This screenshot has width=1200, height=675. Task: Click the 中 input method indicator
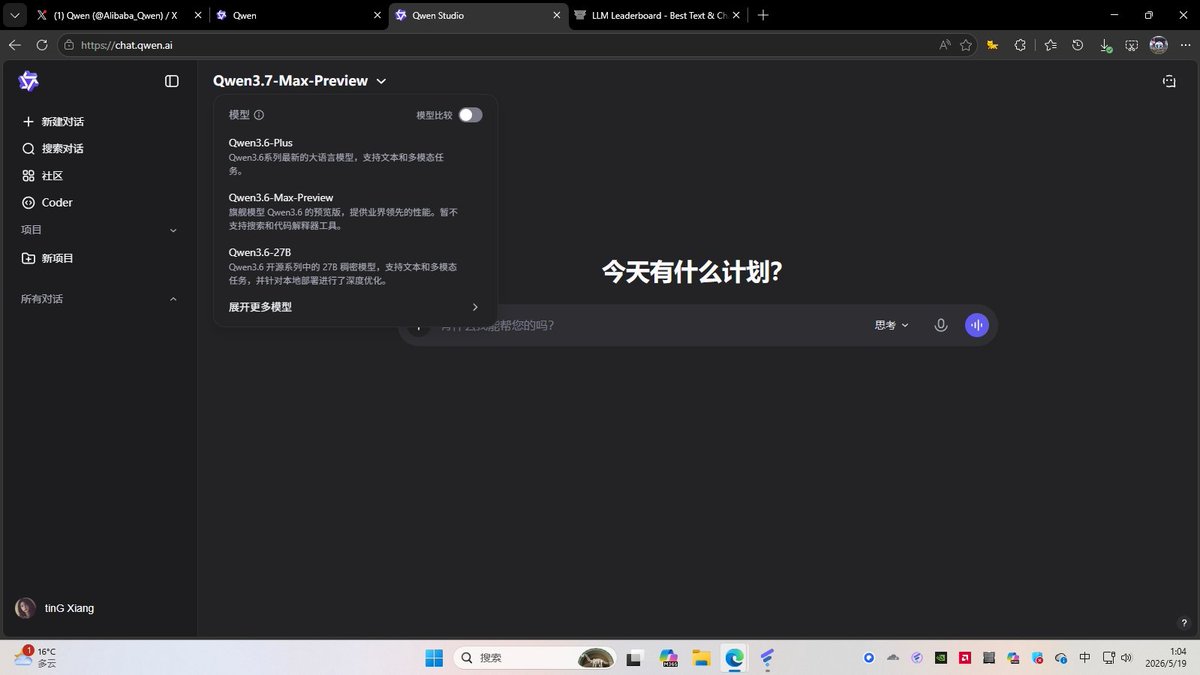(x=1085, y=658)
